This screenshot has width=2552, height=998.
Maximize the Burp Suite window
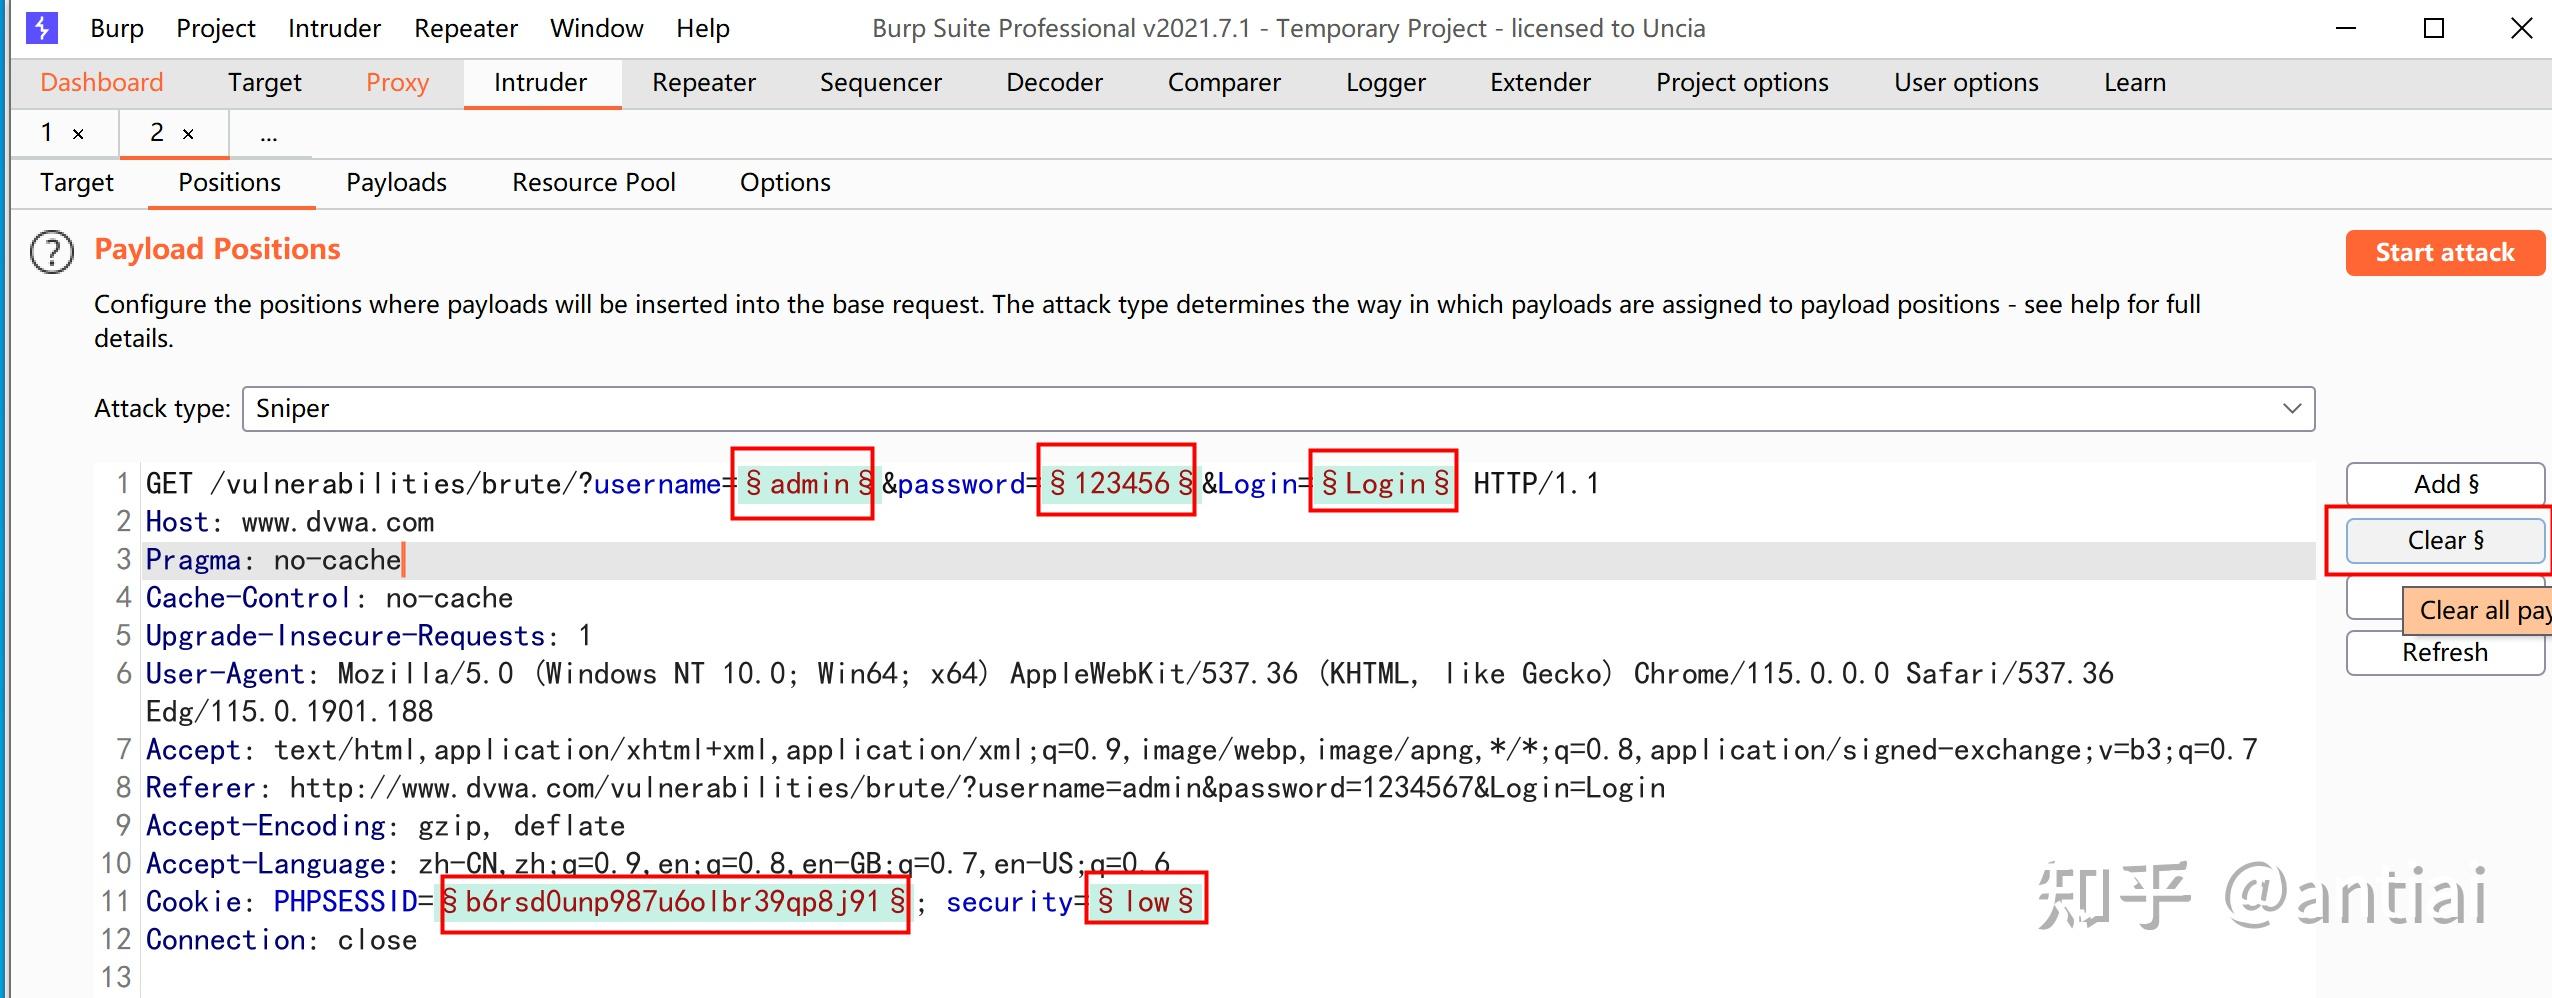2434,28
